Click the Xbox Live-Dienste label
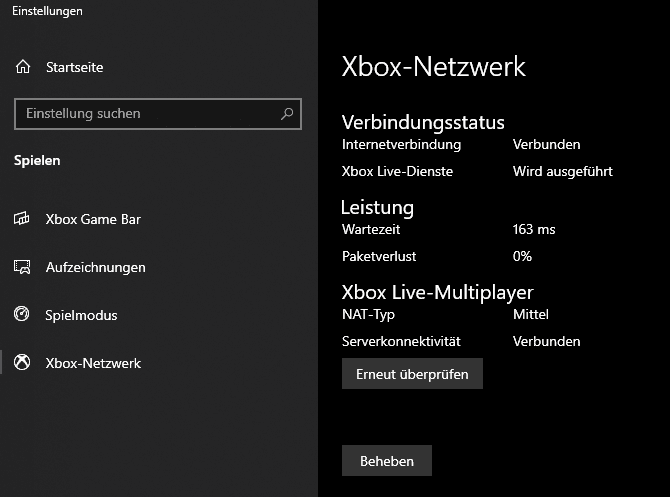The image size is (670, 497). pos(397,171)
